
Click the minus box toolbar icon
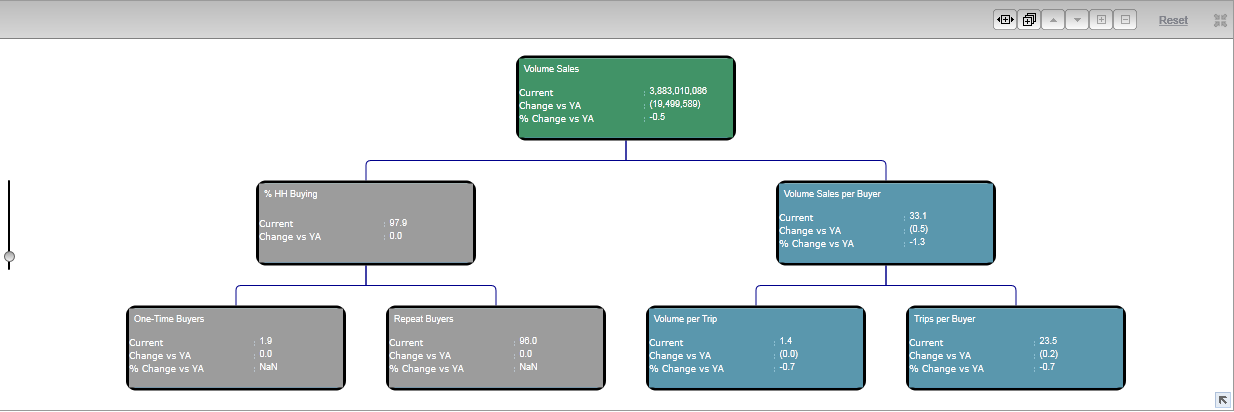(x=1124, y=20)
